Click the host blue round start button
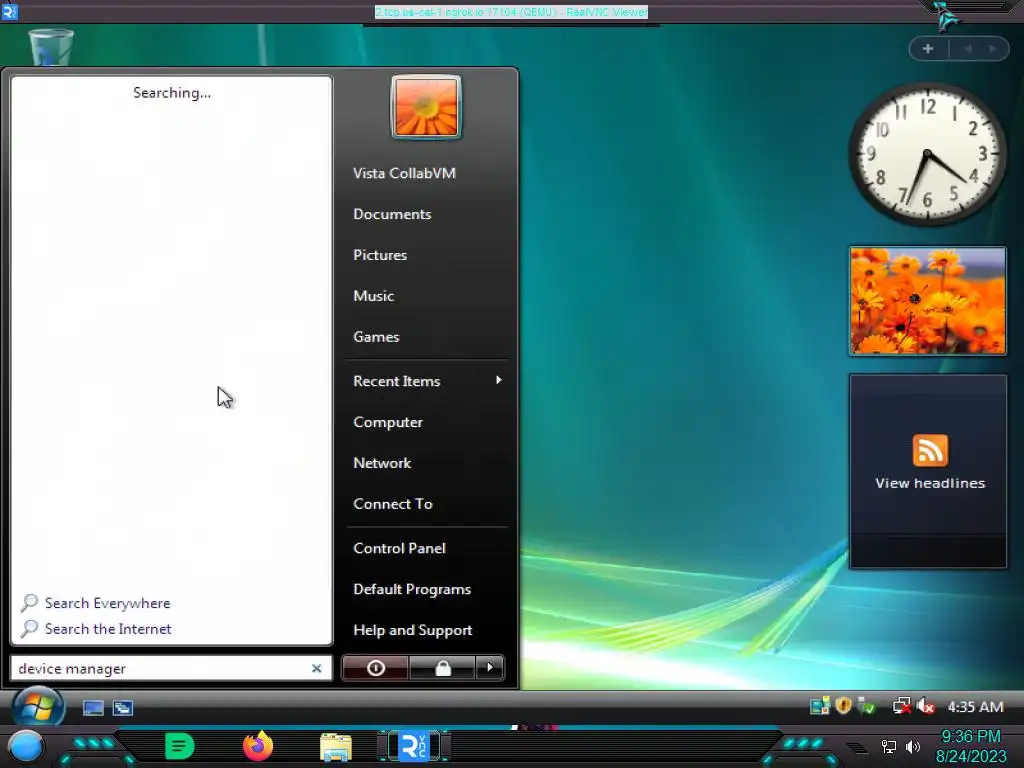 [x=25, y=747]
